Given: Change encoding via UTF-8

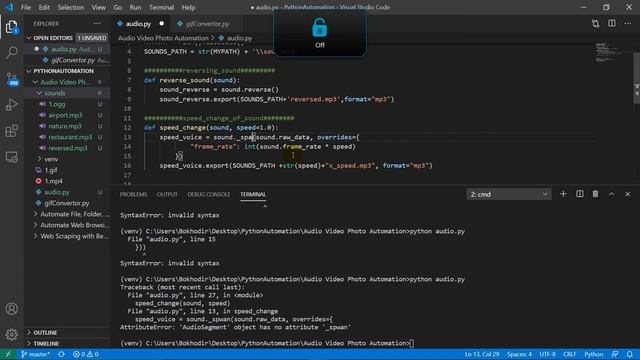Looking at the screenshot, I should click(x=547, y=354).
